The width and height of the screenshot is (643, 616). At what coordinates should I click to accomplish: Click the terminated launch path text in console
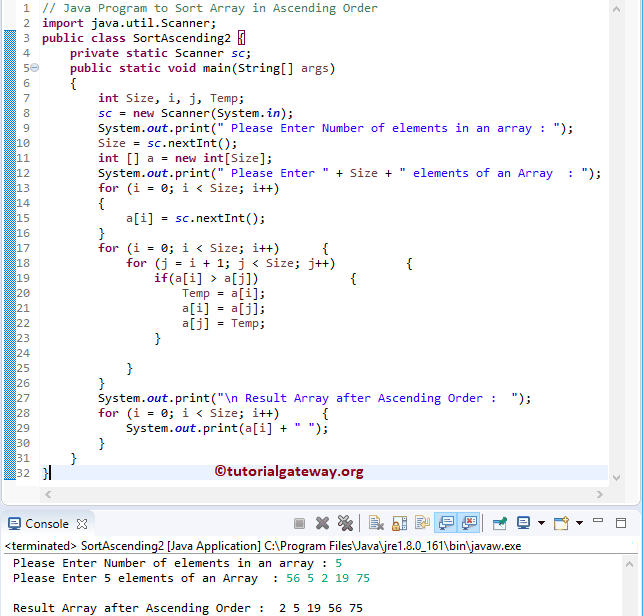point(263,546)
